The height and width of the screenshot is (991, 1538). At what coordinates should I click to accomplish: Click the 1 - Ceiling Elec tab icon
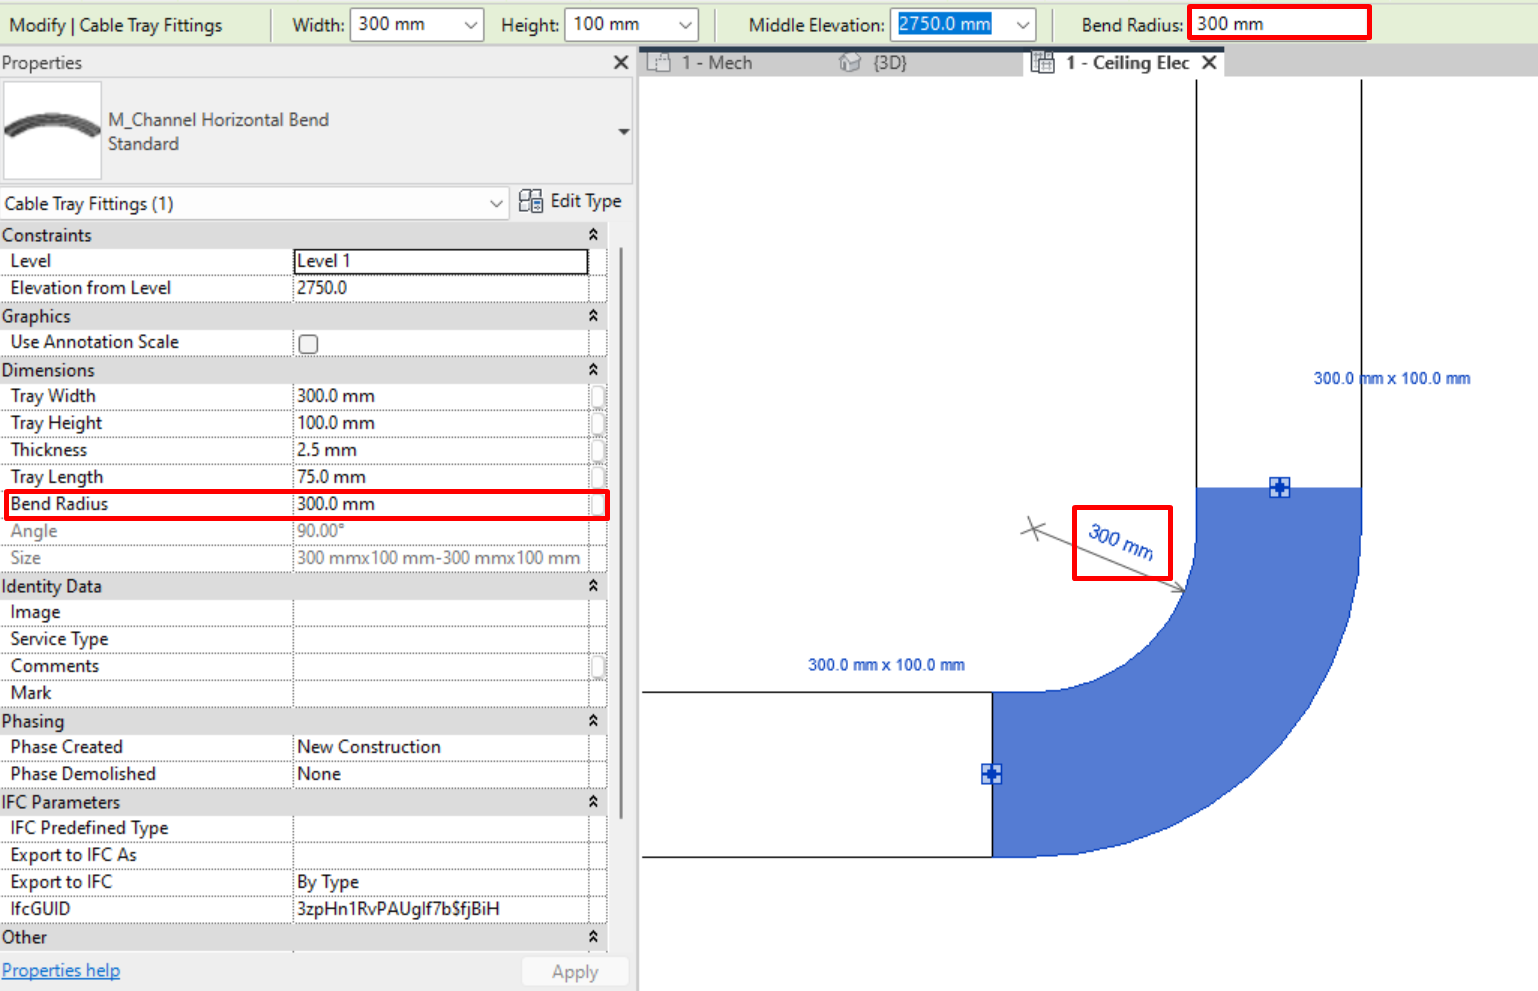tap(1043, 62)
